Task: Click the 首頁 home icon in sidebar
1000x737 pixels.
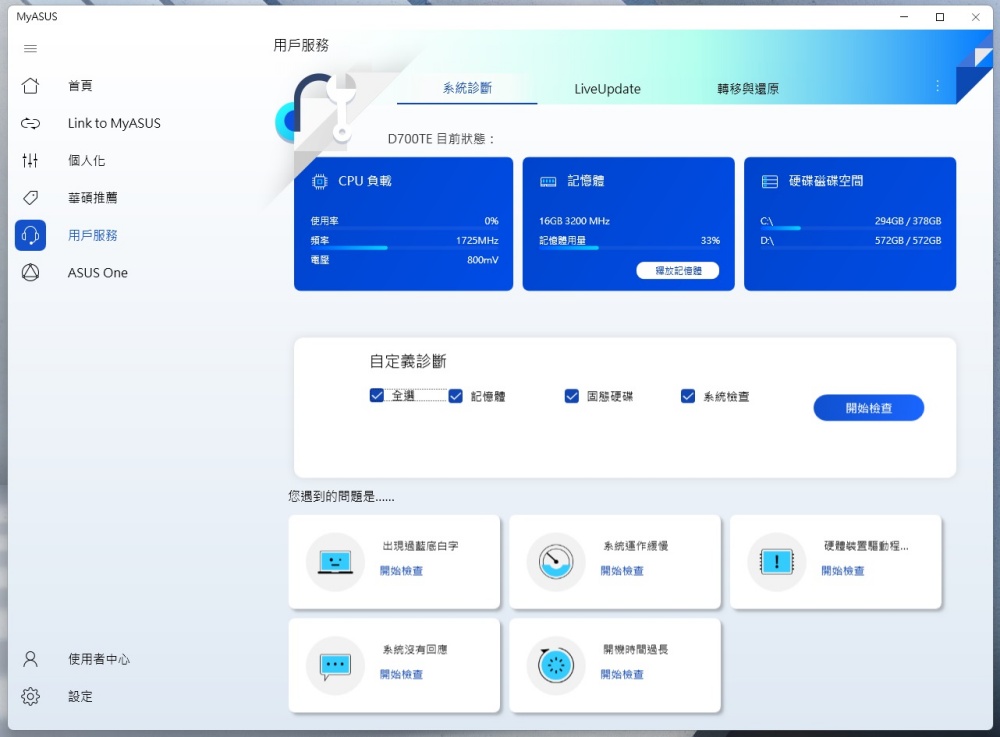Action: click(x=30, y=86)
